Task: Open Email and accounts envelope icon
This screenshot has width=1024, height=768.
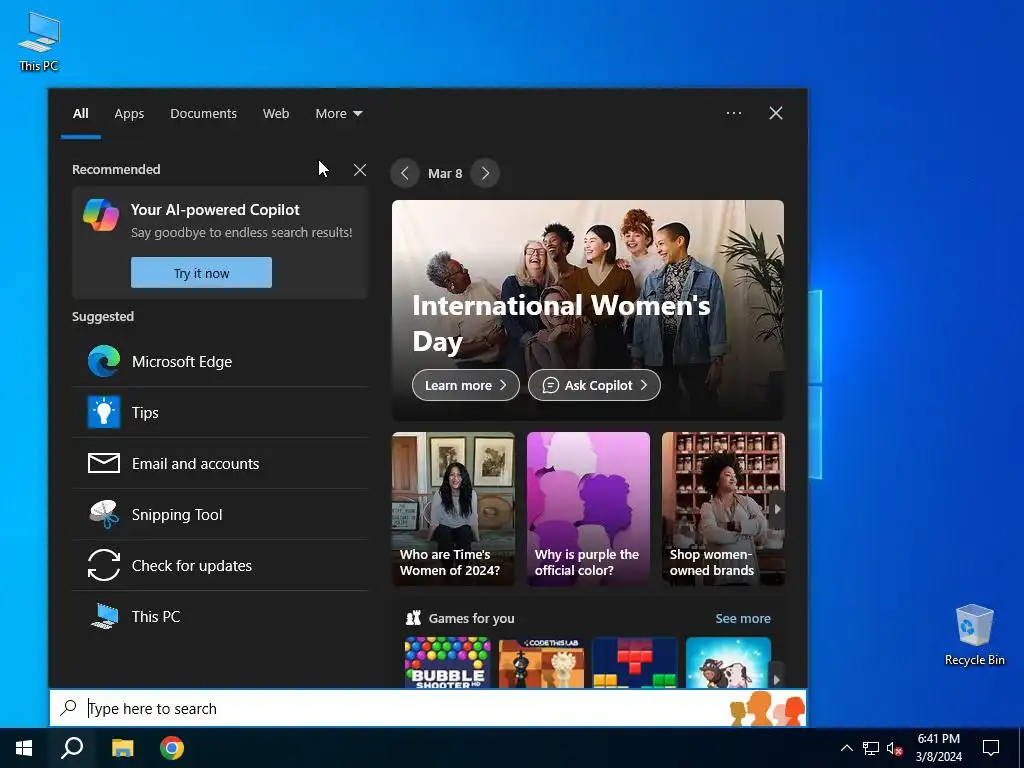Action: pyautogui.click(x=104, y=463)
